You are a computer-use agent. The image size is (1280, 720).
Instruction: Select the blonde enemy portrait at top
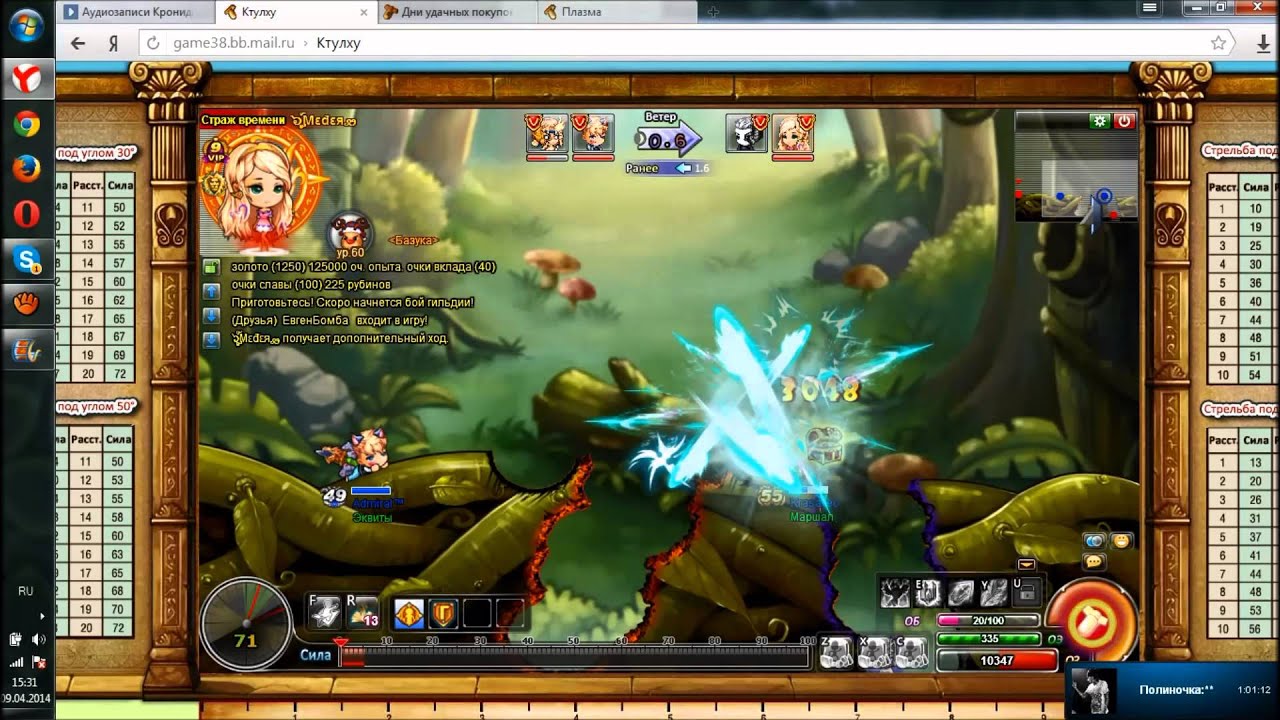point(793,133)
